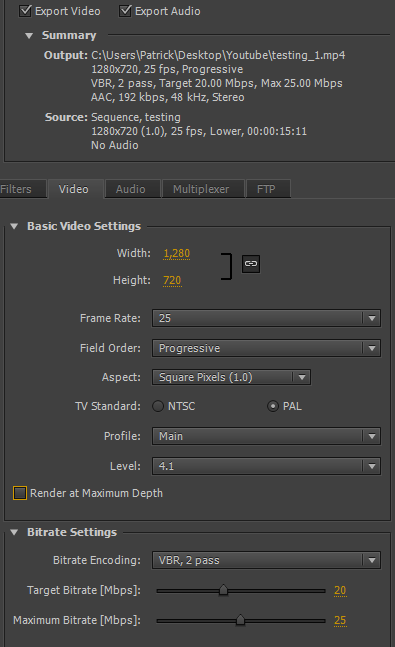Open the Aspect dropdown

[x=232, y=377]
